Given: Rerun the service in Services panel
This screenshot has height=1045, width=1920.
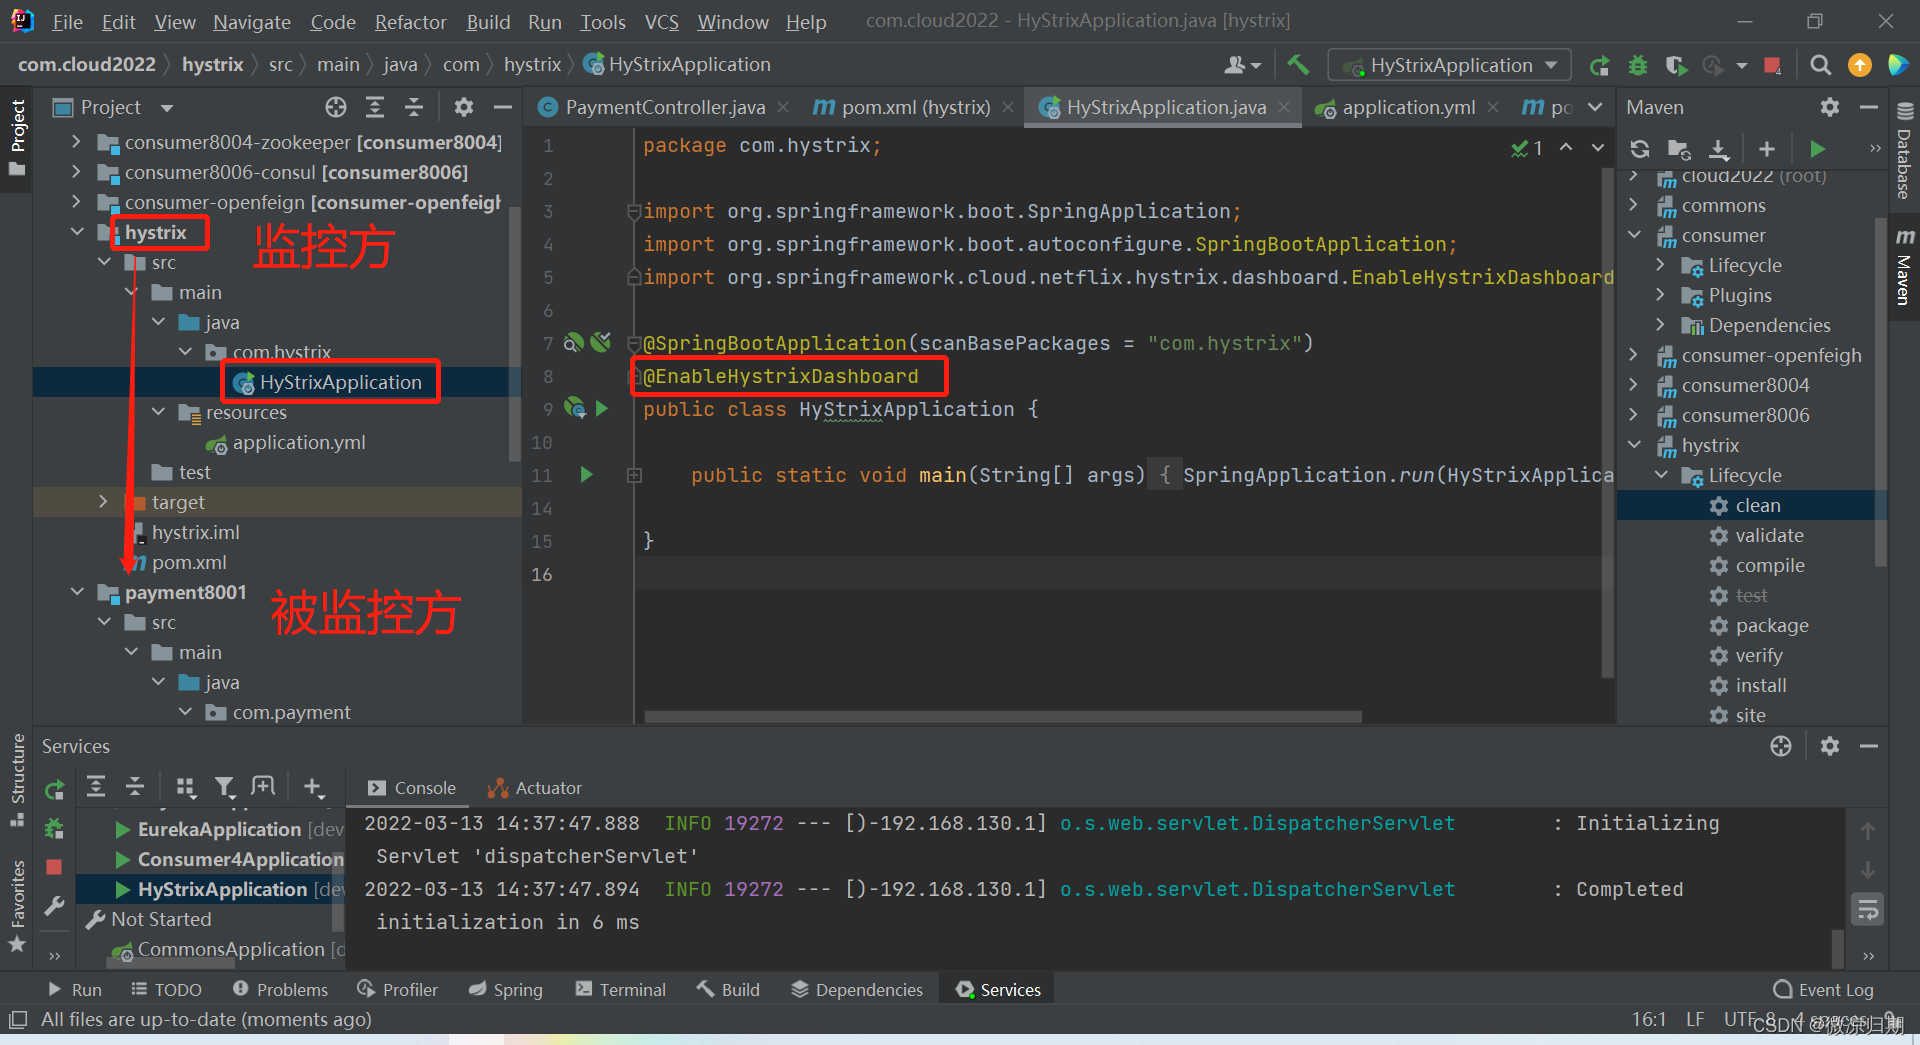Looking at the screenshot, I should pos(55,790).
